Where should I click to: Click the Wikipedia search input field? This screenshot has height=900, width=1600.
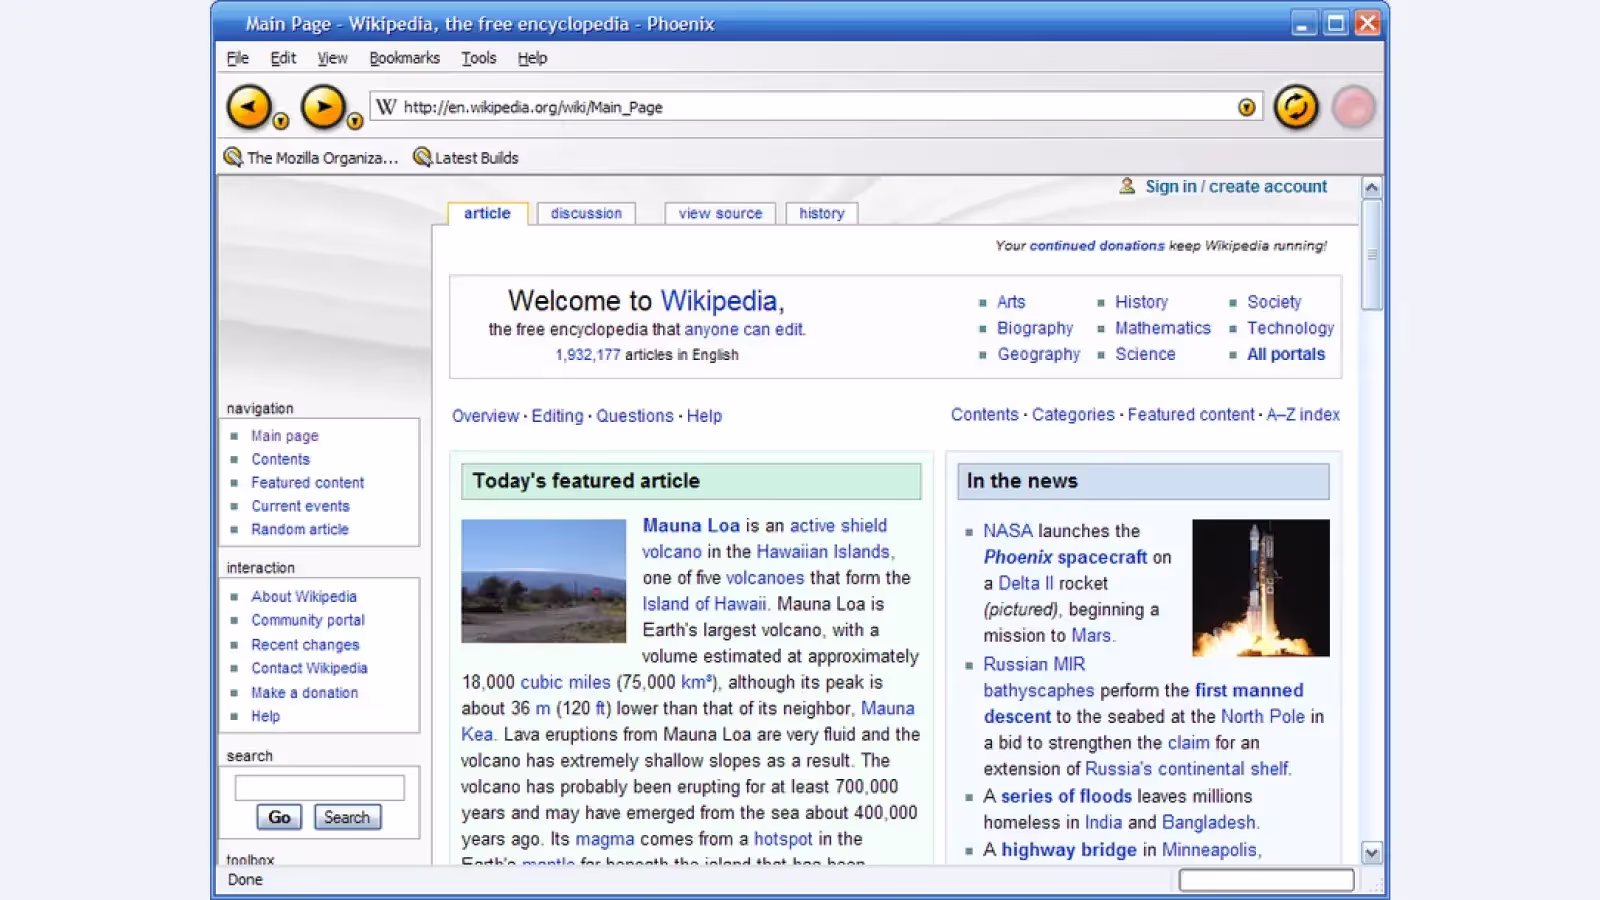coord(319,788)
